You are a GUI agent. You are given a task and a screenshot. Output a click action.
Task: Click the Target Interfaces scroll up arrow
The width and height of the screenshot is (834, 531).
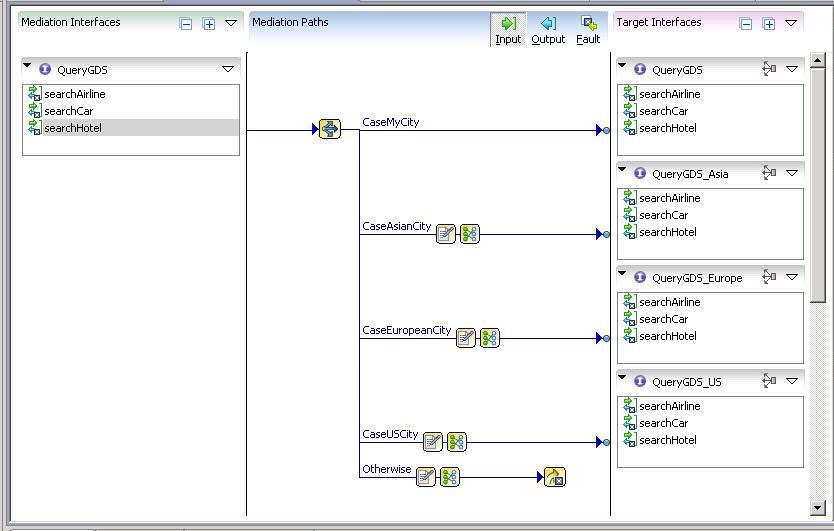(x=818, y=60)
